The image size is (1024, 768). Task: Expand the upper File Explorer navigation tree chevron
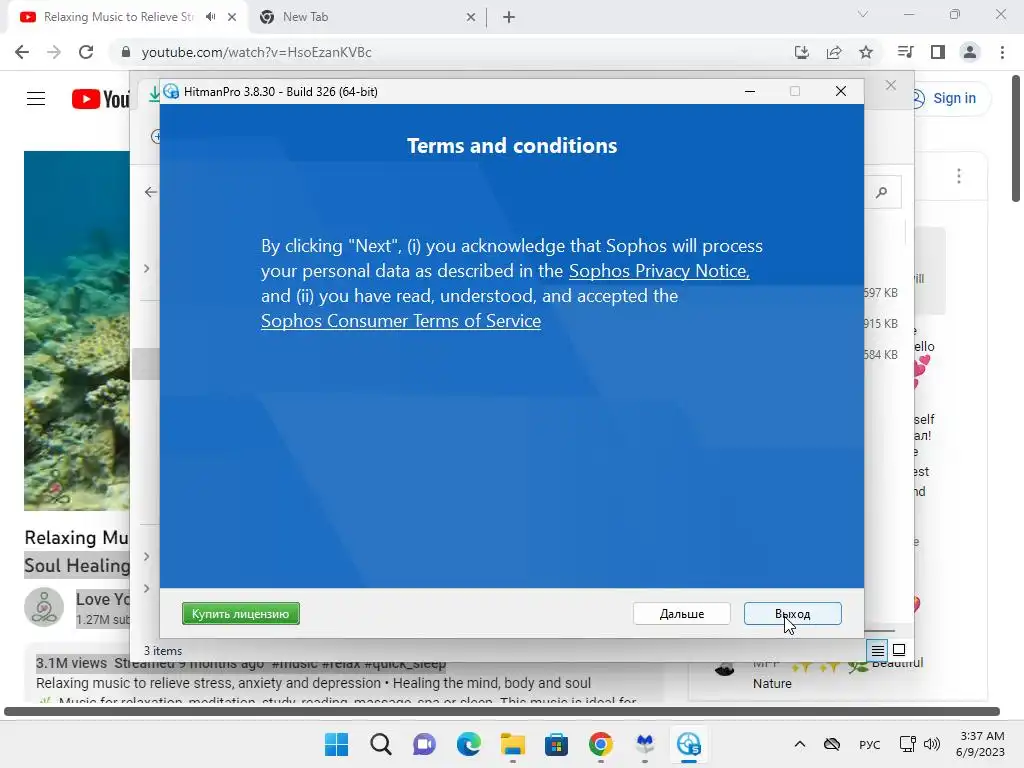[x=147, y=268]
